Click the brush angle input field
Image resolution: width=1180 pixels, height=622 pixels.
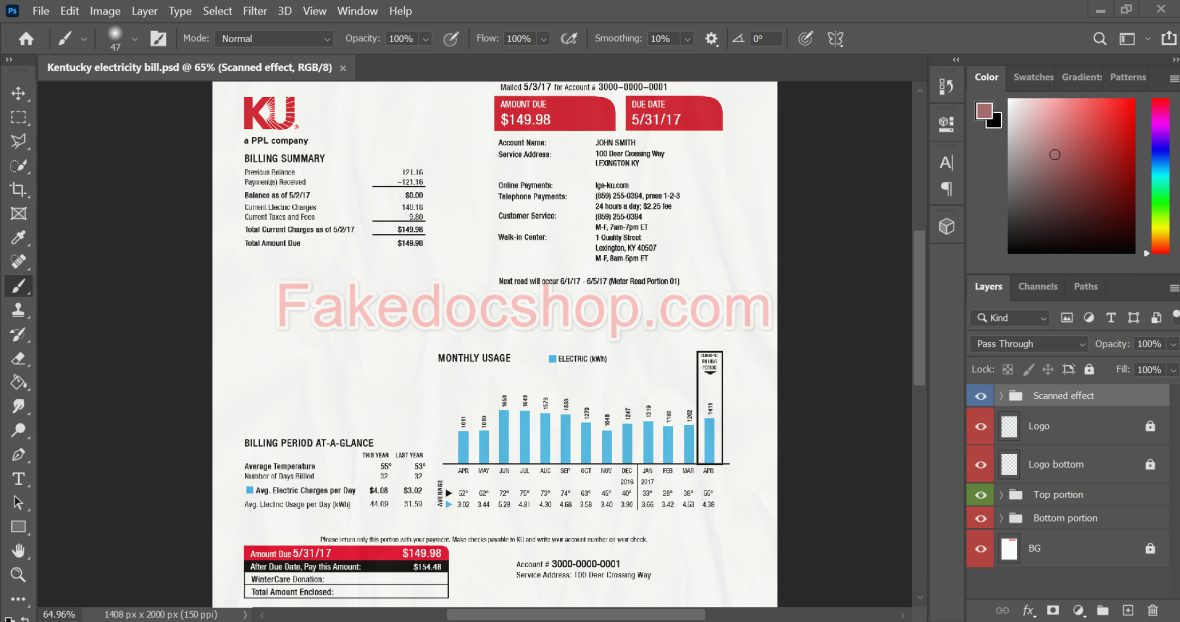(765, 38)
